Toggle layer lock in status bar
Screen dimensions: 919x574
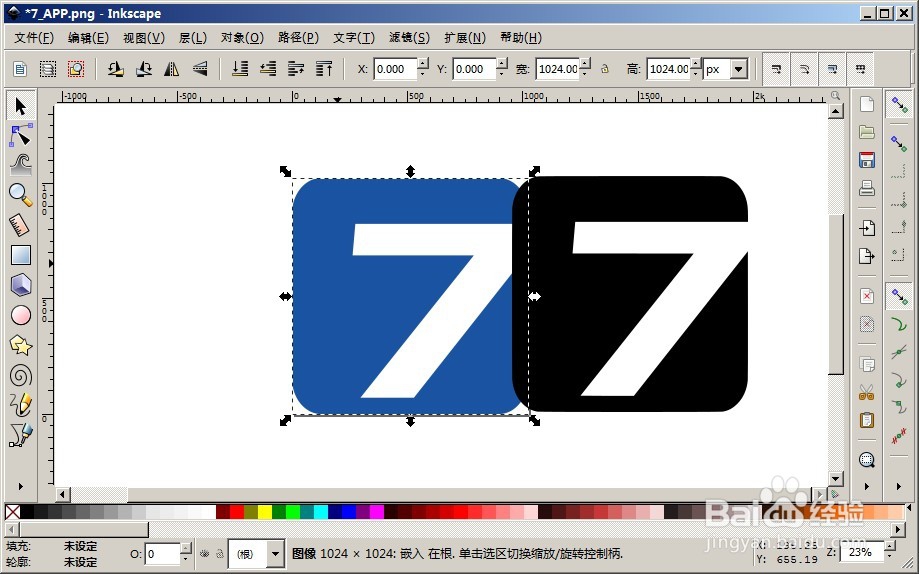pos(219,553)
